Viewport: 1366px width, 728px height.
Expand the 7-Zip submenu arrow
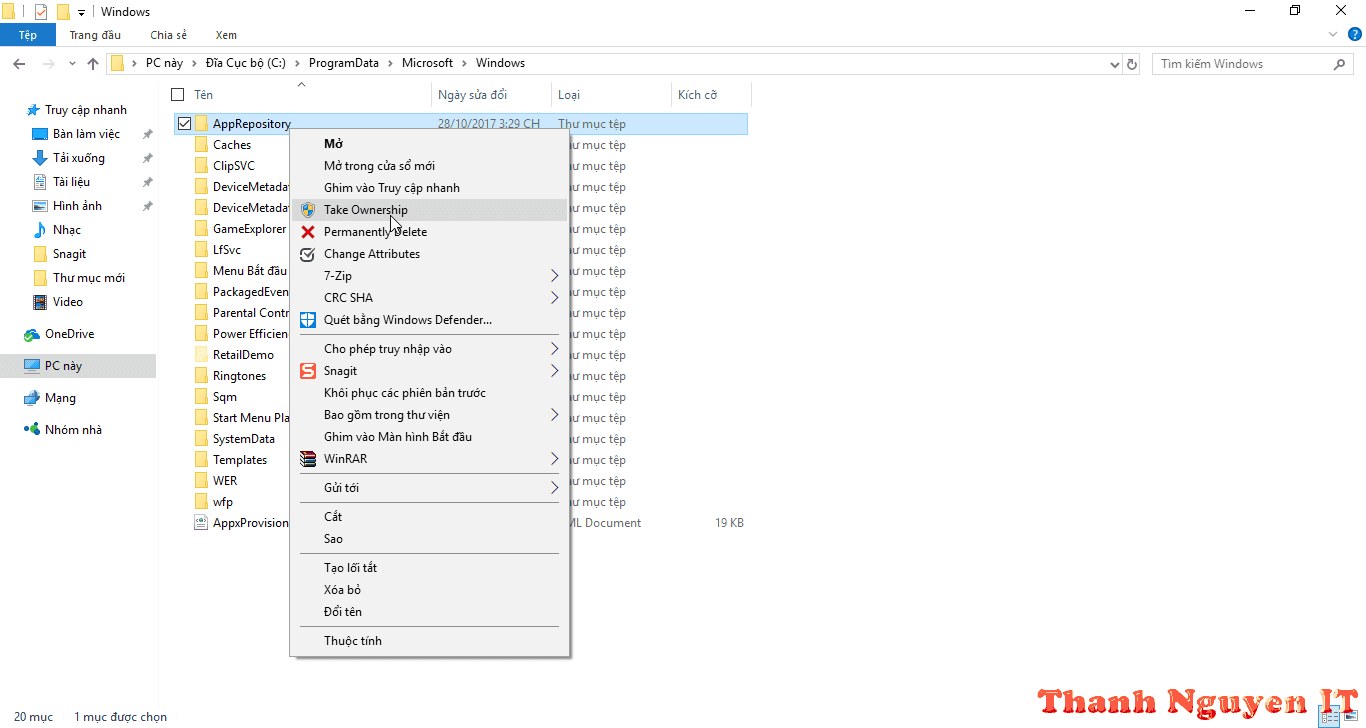pyautogui.click(x=555, y=276)
